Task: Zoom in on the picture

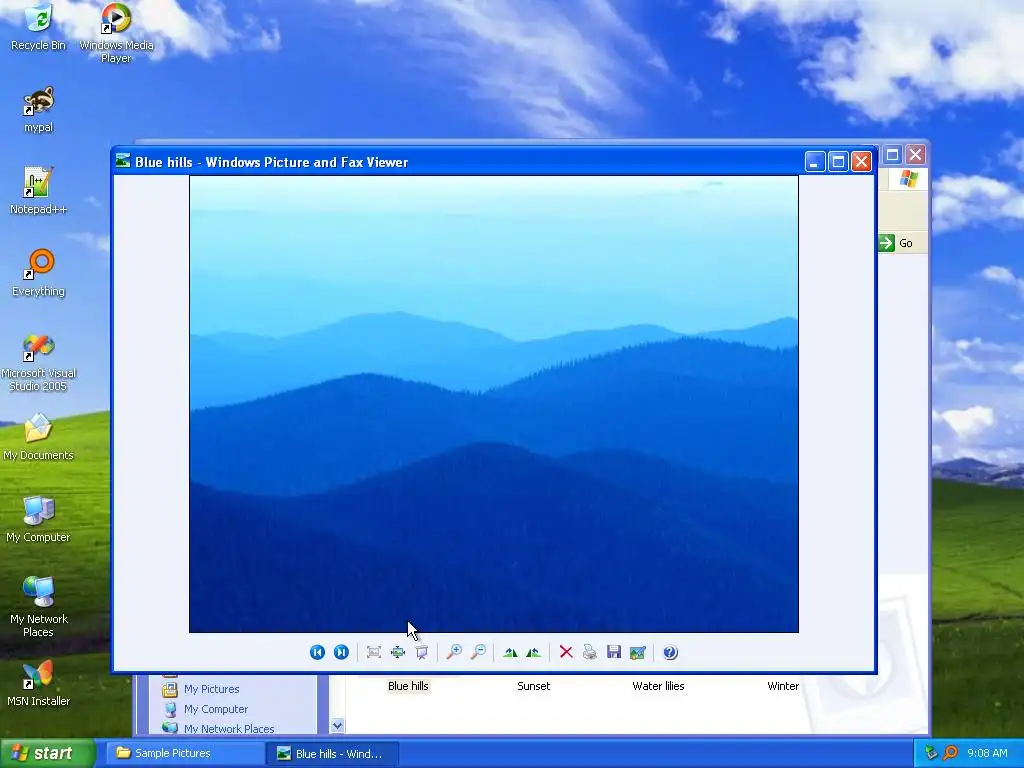Action: click(x=454, y=652)
